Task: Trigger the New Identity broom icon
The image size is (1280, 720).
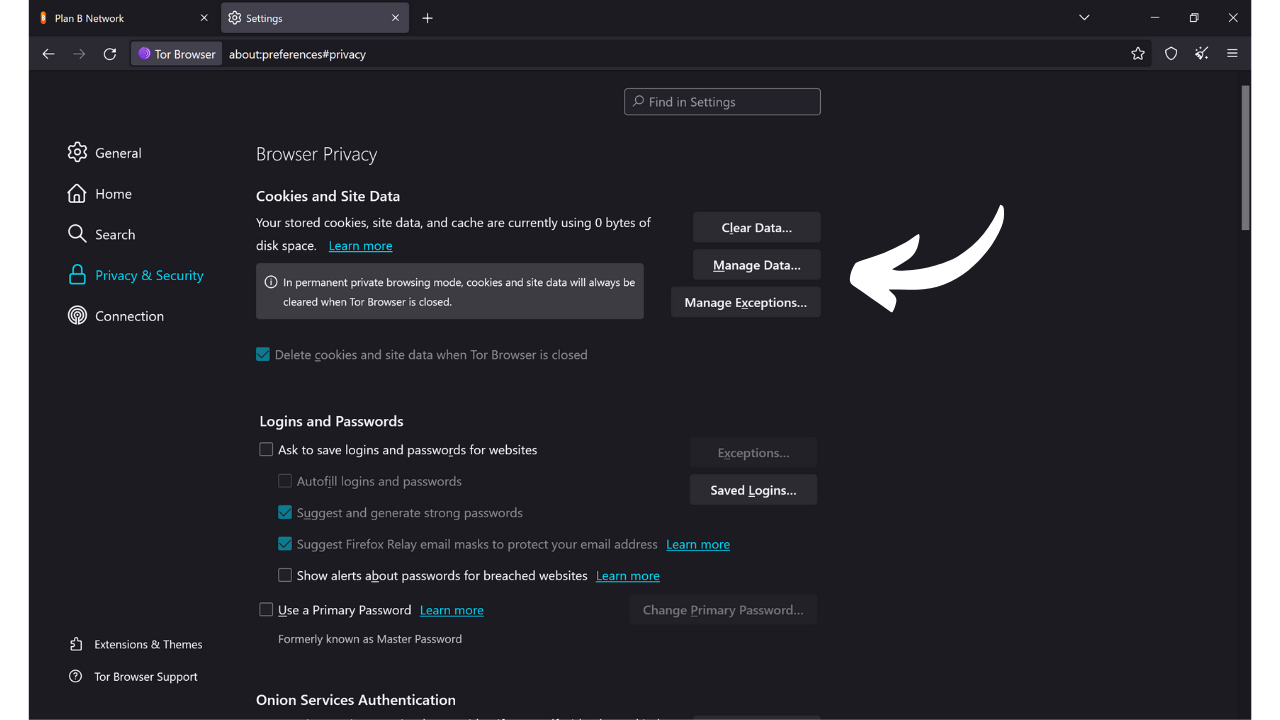Action: 1201,53
